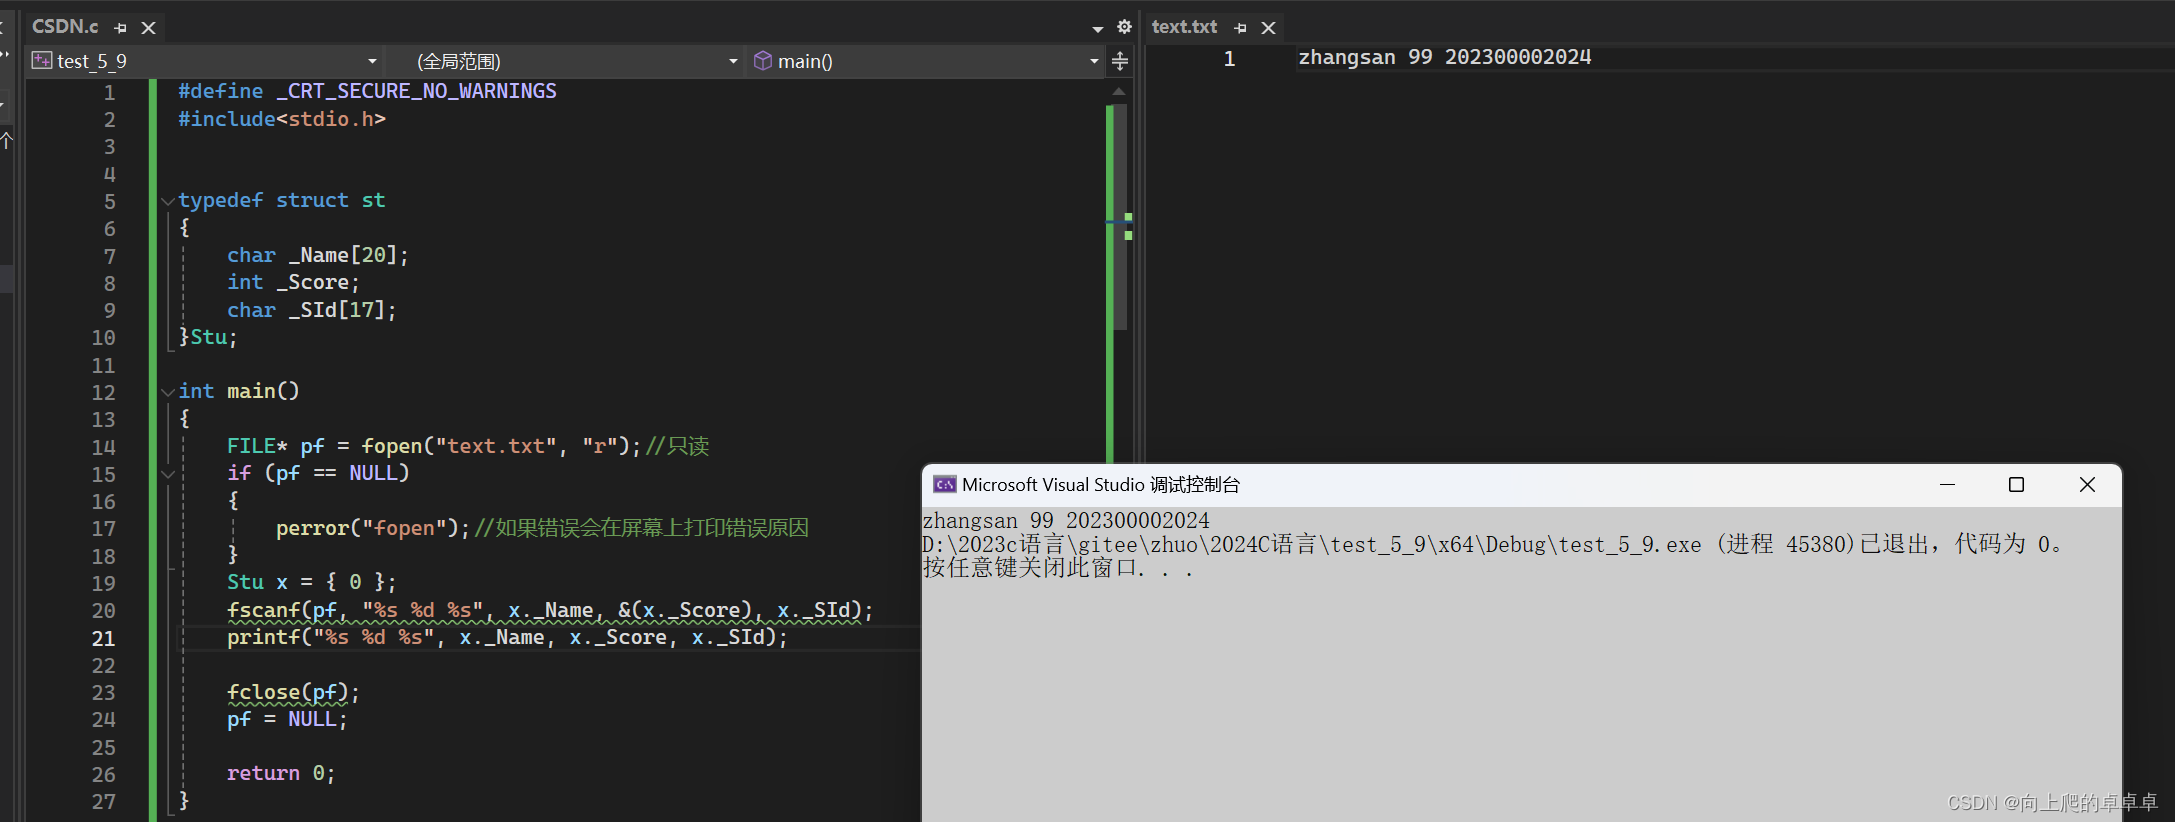Click the text.txt content line 'zhangsan 99'
Image resolution: width=2175 pixels, height=822 pixels.
click(x=1445, y=57)
